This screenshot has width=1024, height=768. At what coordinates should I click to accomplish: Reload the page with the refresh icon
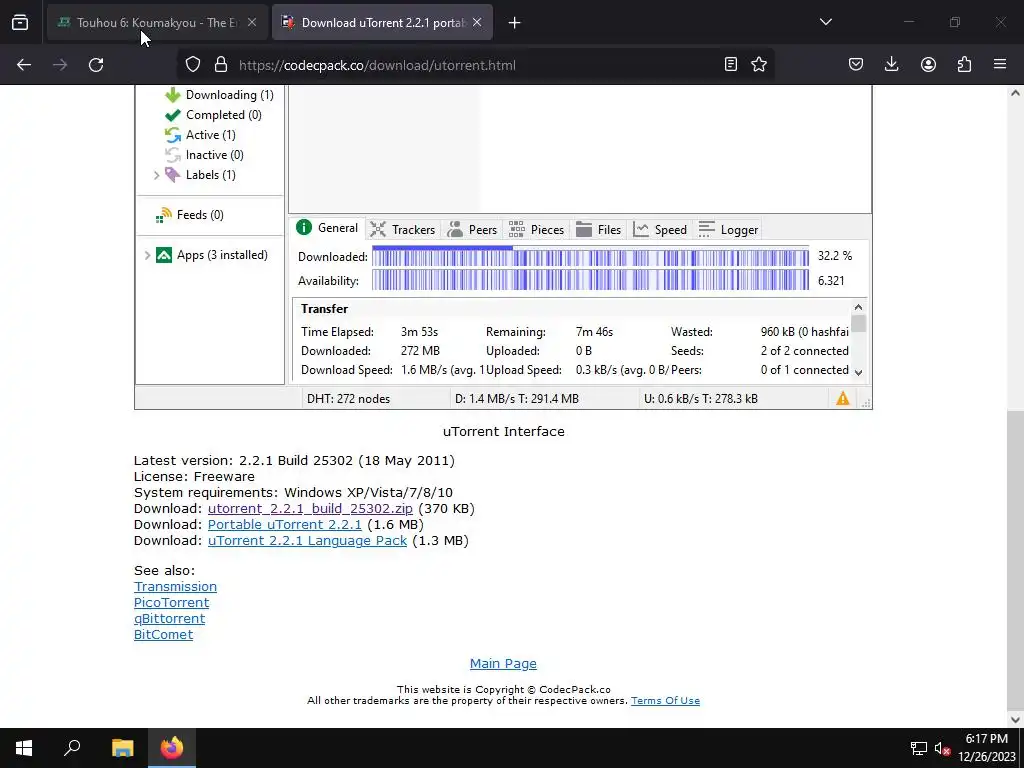coord(96,65)
